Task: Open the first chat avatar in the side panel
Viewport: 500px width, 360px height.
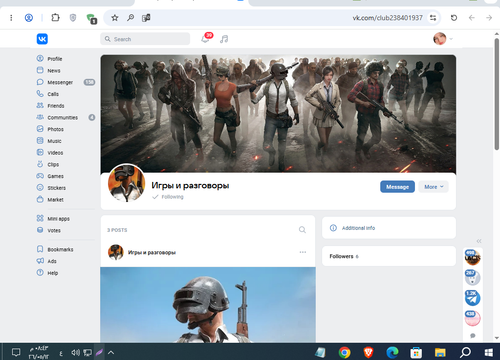Action: tap(472, 257)
